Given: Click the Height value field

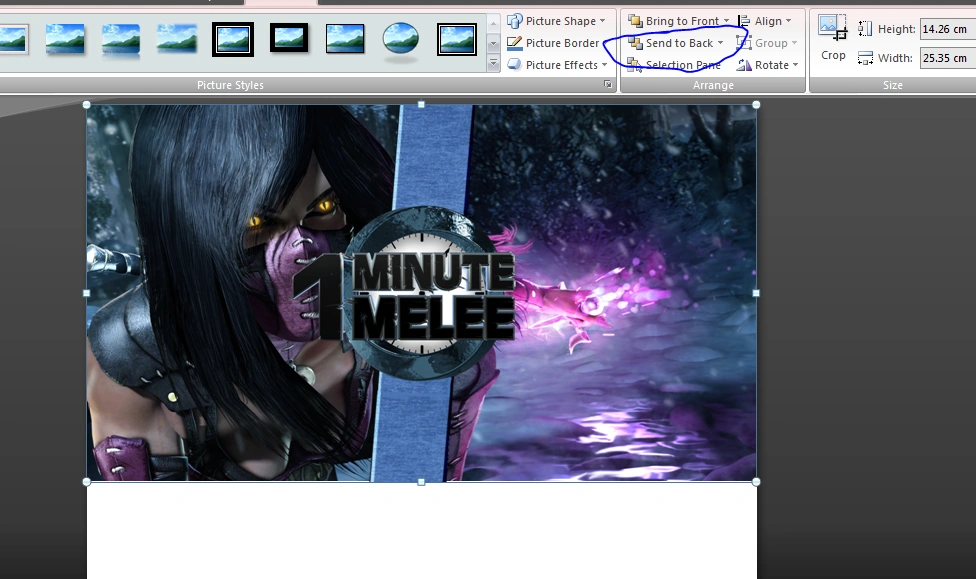Looking at the screenshot, I should (947, 29).
